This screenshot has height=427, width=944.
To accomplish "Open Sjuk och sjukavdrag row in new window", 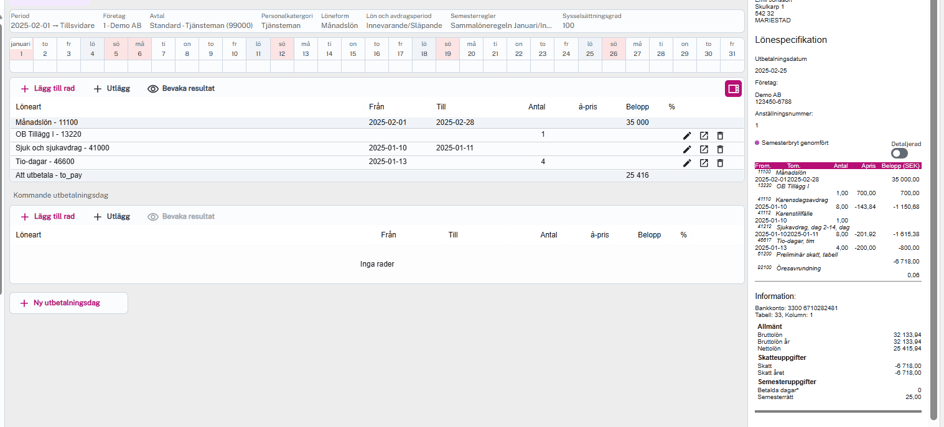I will point(704,149).
